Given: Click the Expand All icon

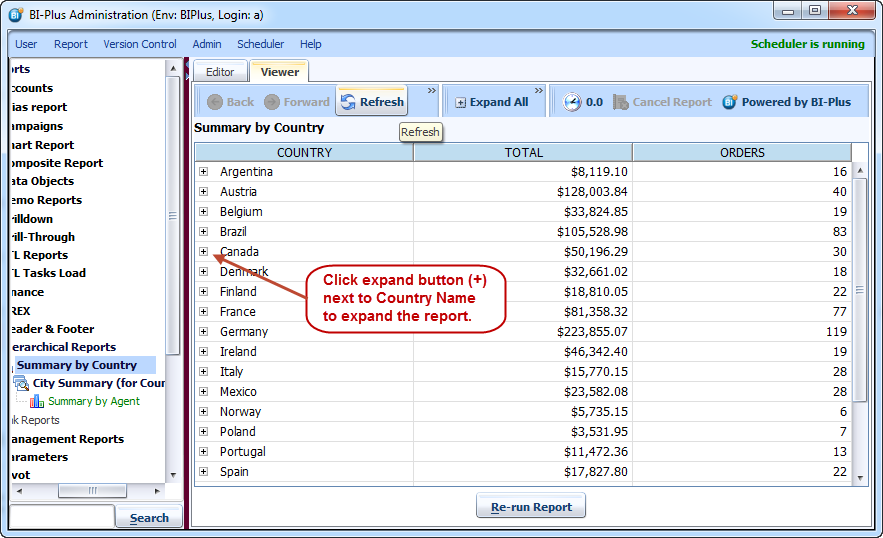Looking at the screenshot, I should click(x=461, y=102).
